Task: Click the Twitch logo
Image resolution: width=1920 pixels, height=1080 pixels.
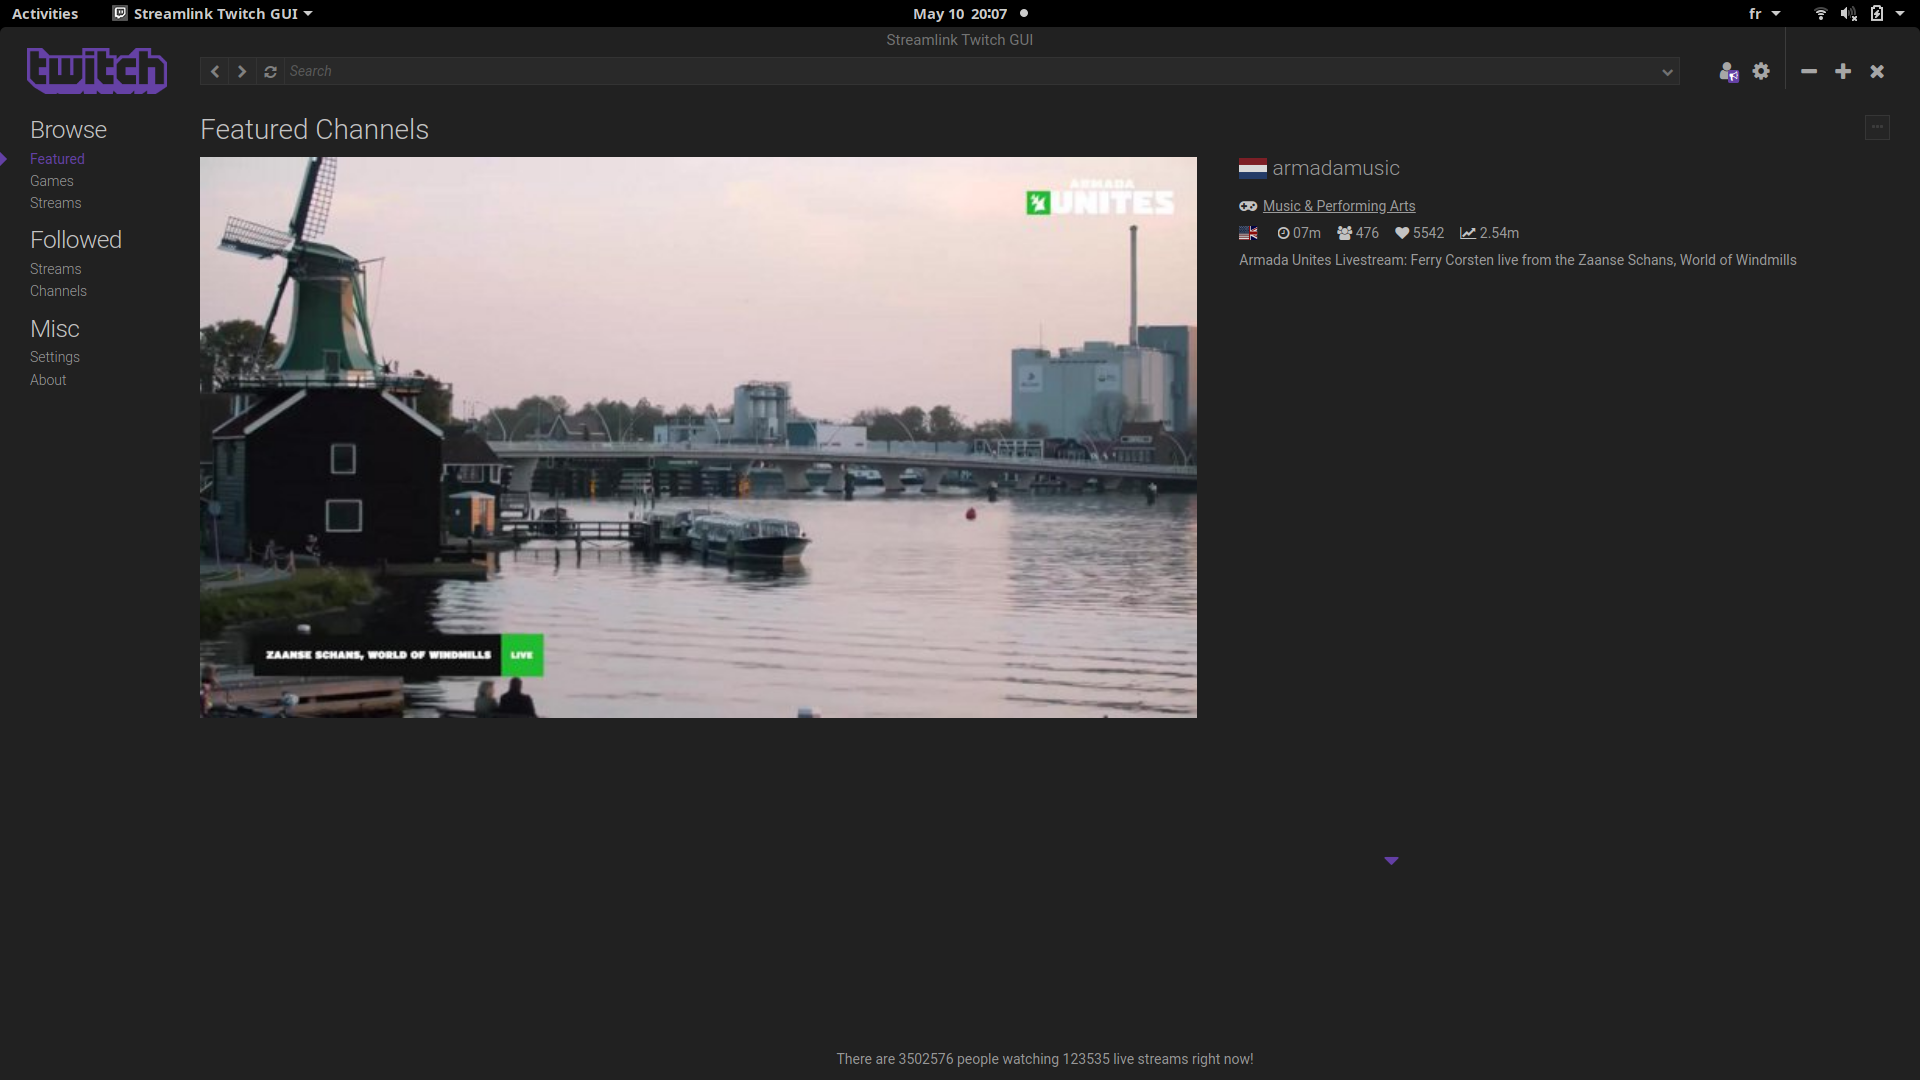Action: (96, 70)
